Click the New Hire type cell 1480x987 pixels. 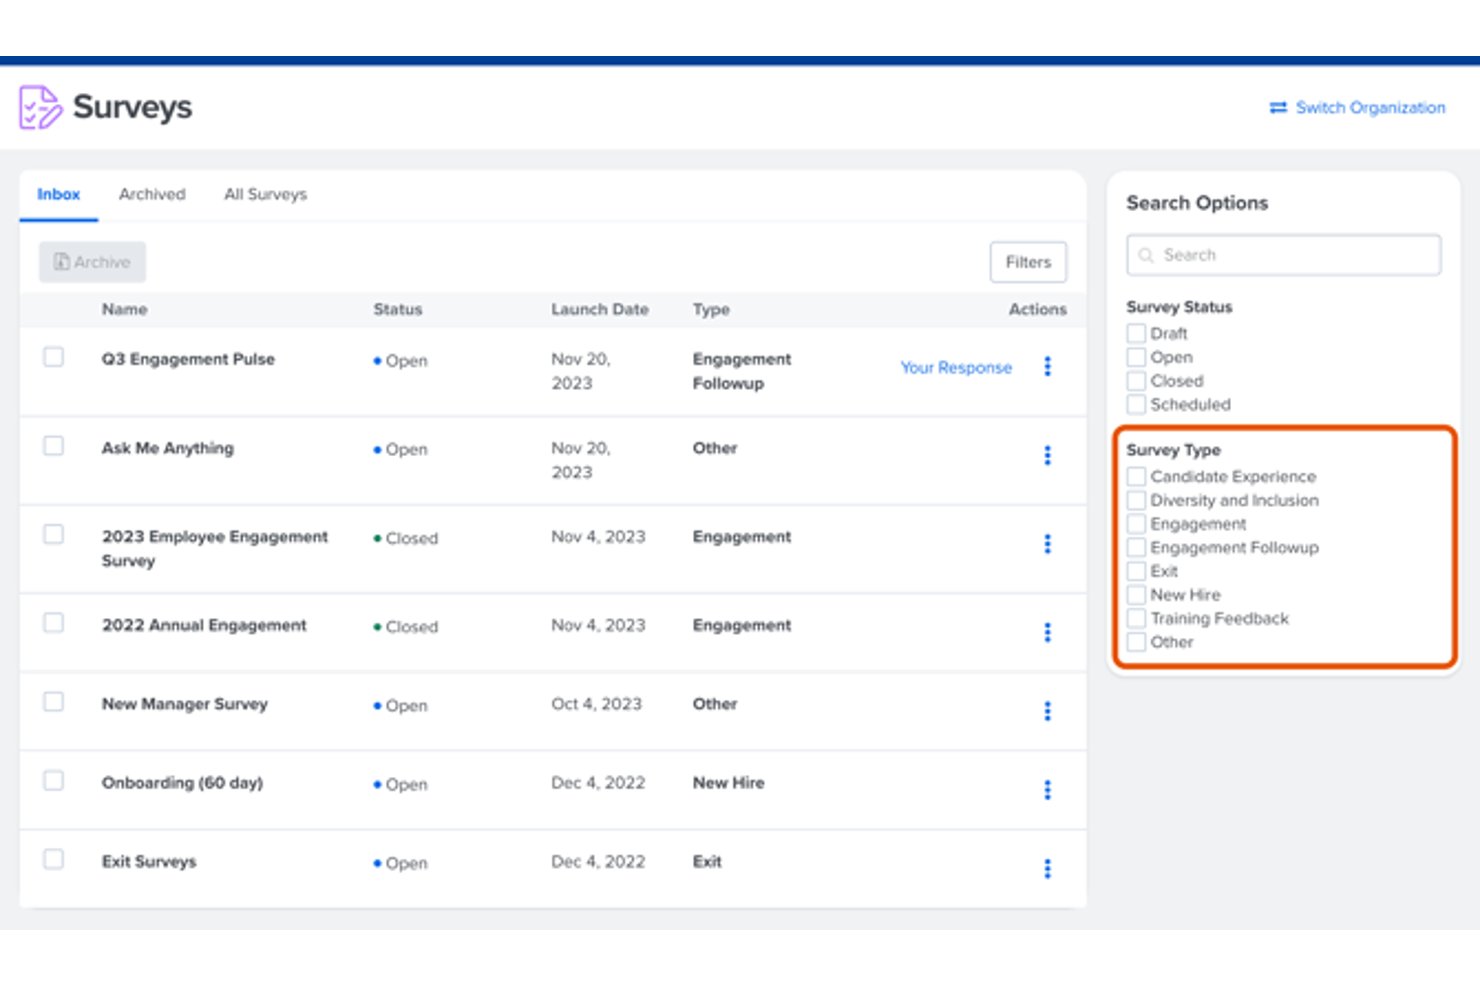(728, 783)
